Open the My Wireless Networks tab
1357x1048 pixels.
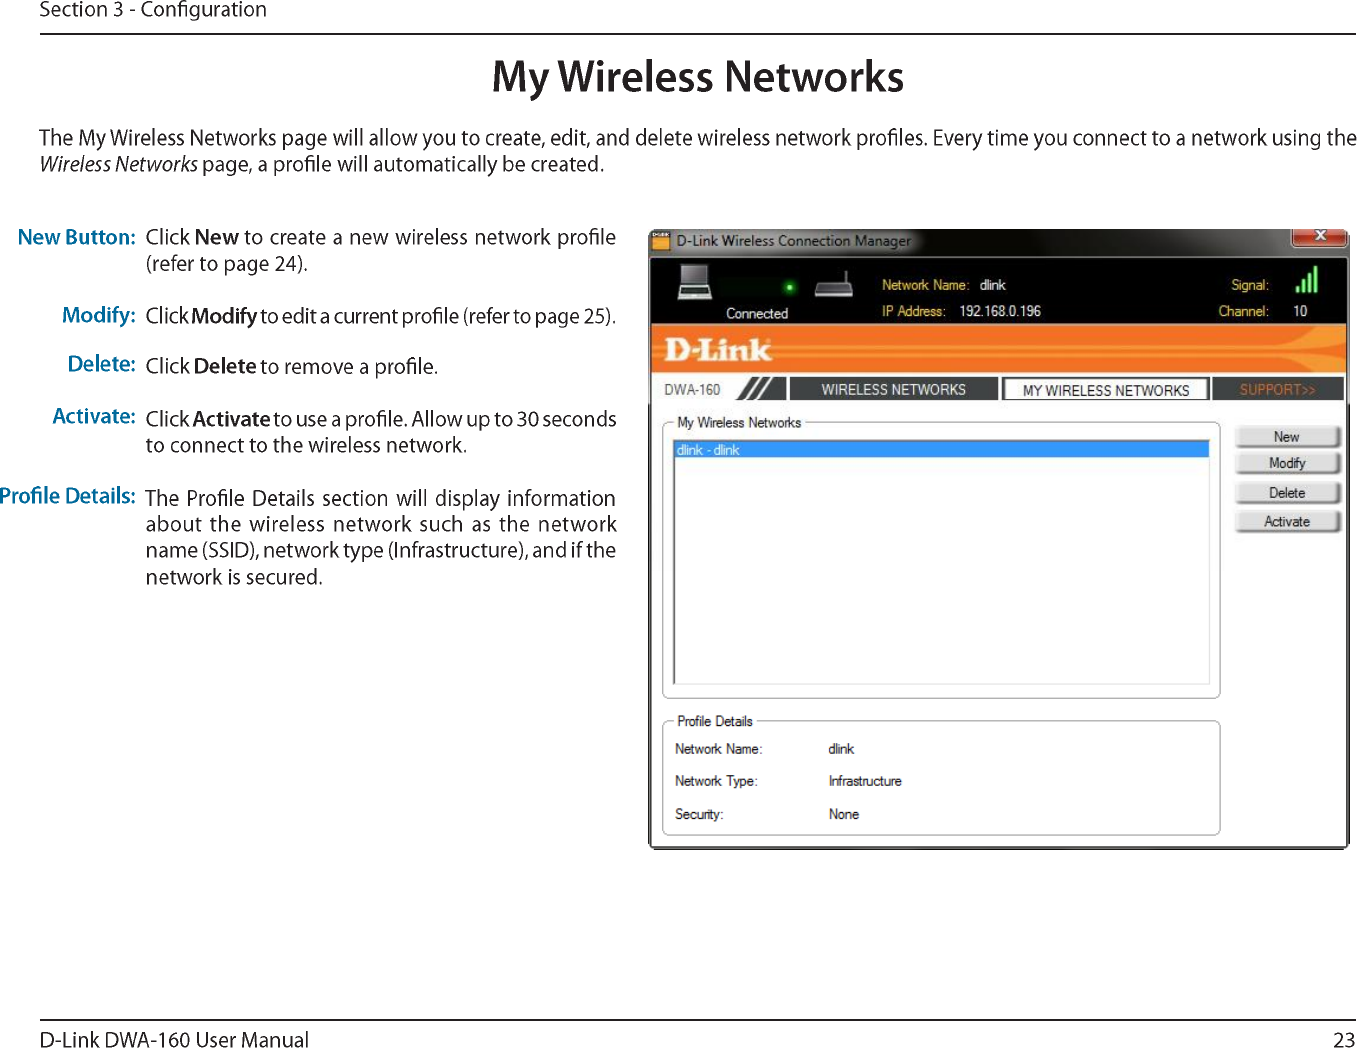click(1106, 390)
